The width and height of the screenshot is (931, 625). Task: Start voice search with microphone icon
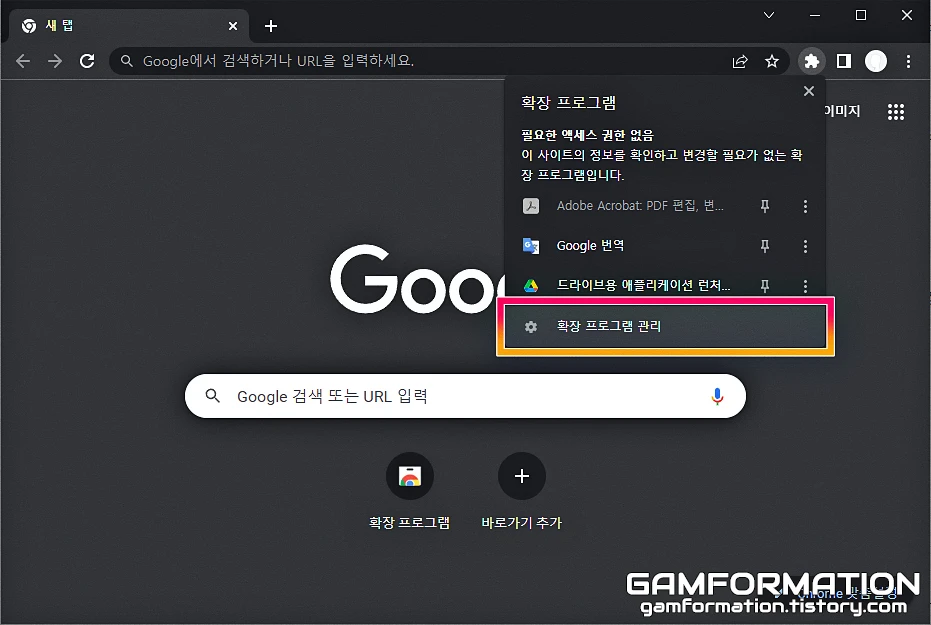[x=717, y=396]
